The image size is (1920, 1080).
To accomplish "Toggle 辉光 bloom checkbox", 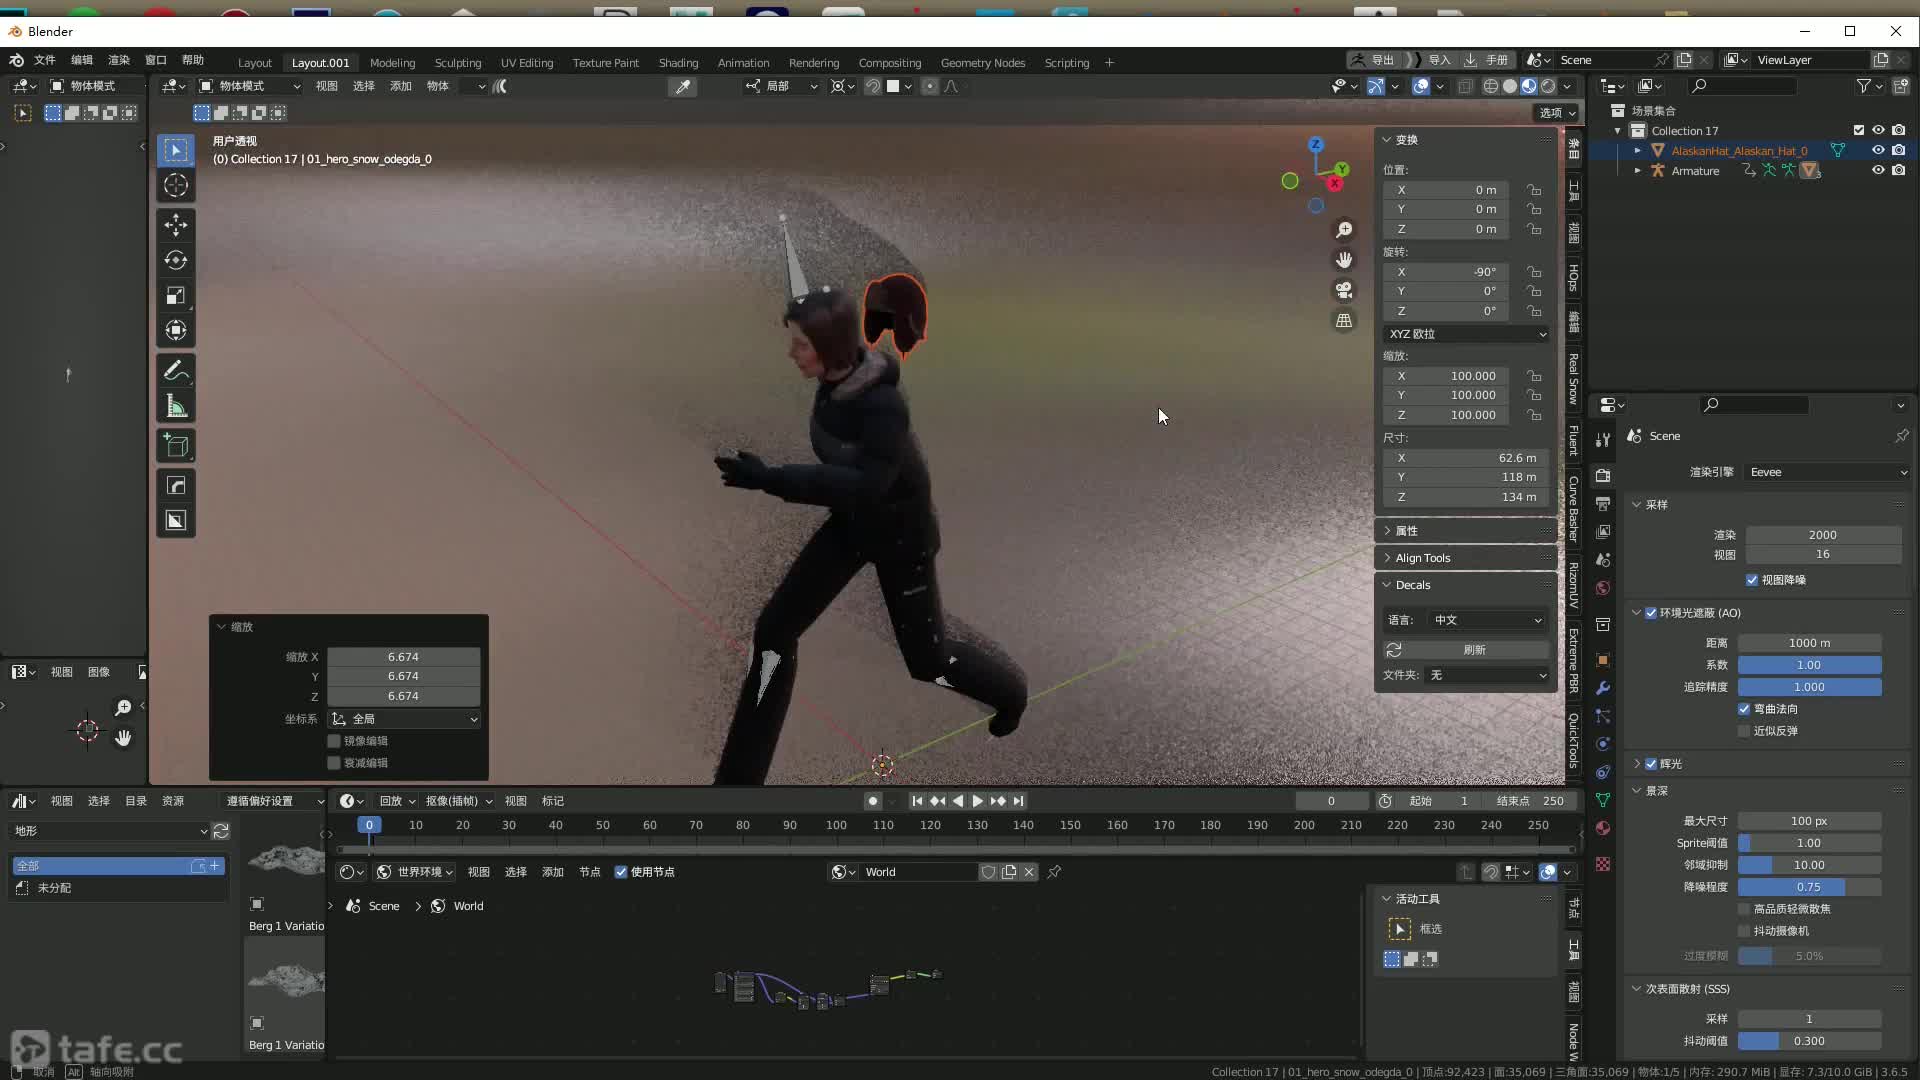I will (x=1651, y=764).
